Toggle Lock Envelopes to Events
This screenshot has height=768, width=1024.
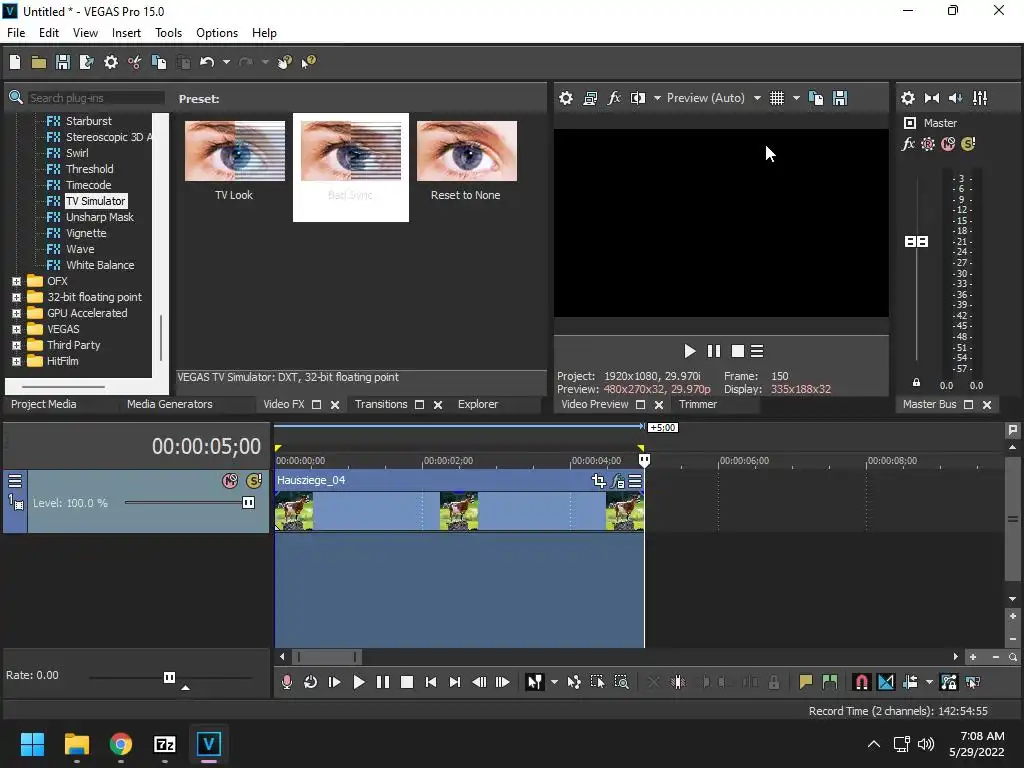pos(949,682)
